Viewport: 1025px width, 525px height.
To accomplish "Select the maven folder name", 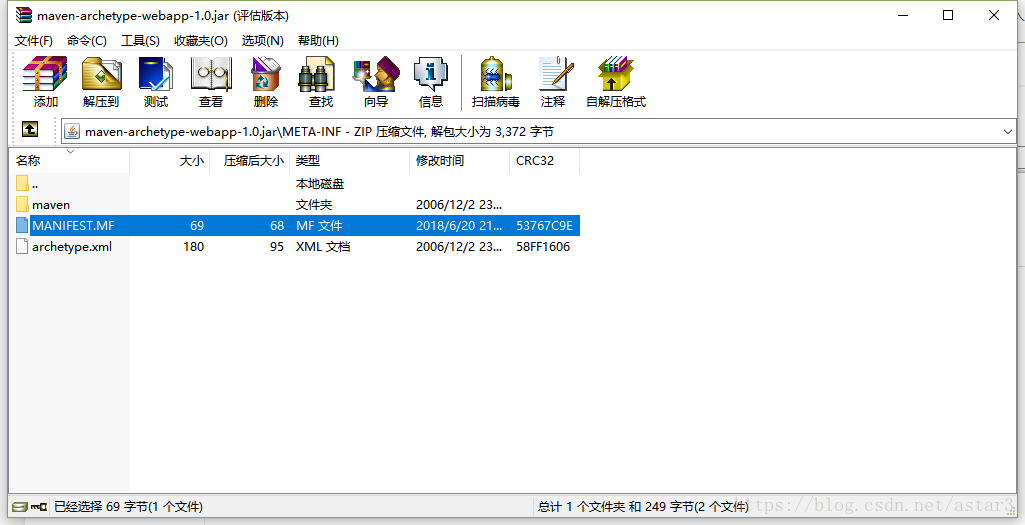I will (x=51, y=205).
